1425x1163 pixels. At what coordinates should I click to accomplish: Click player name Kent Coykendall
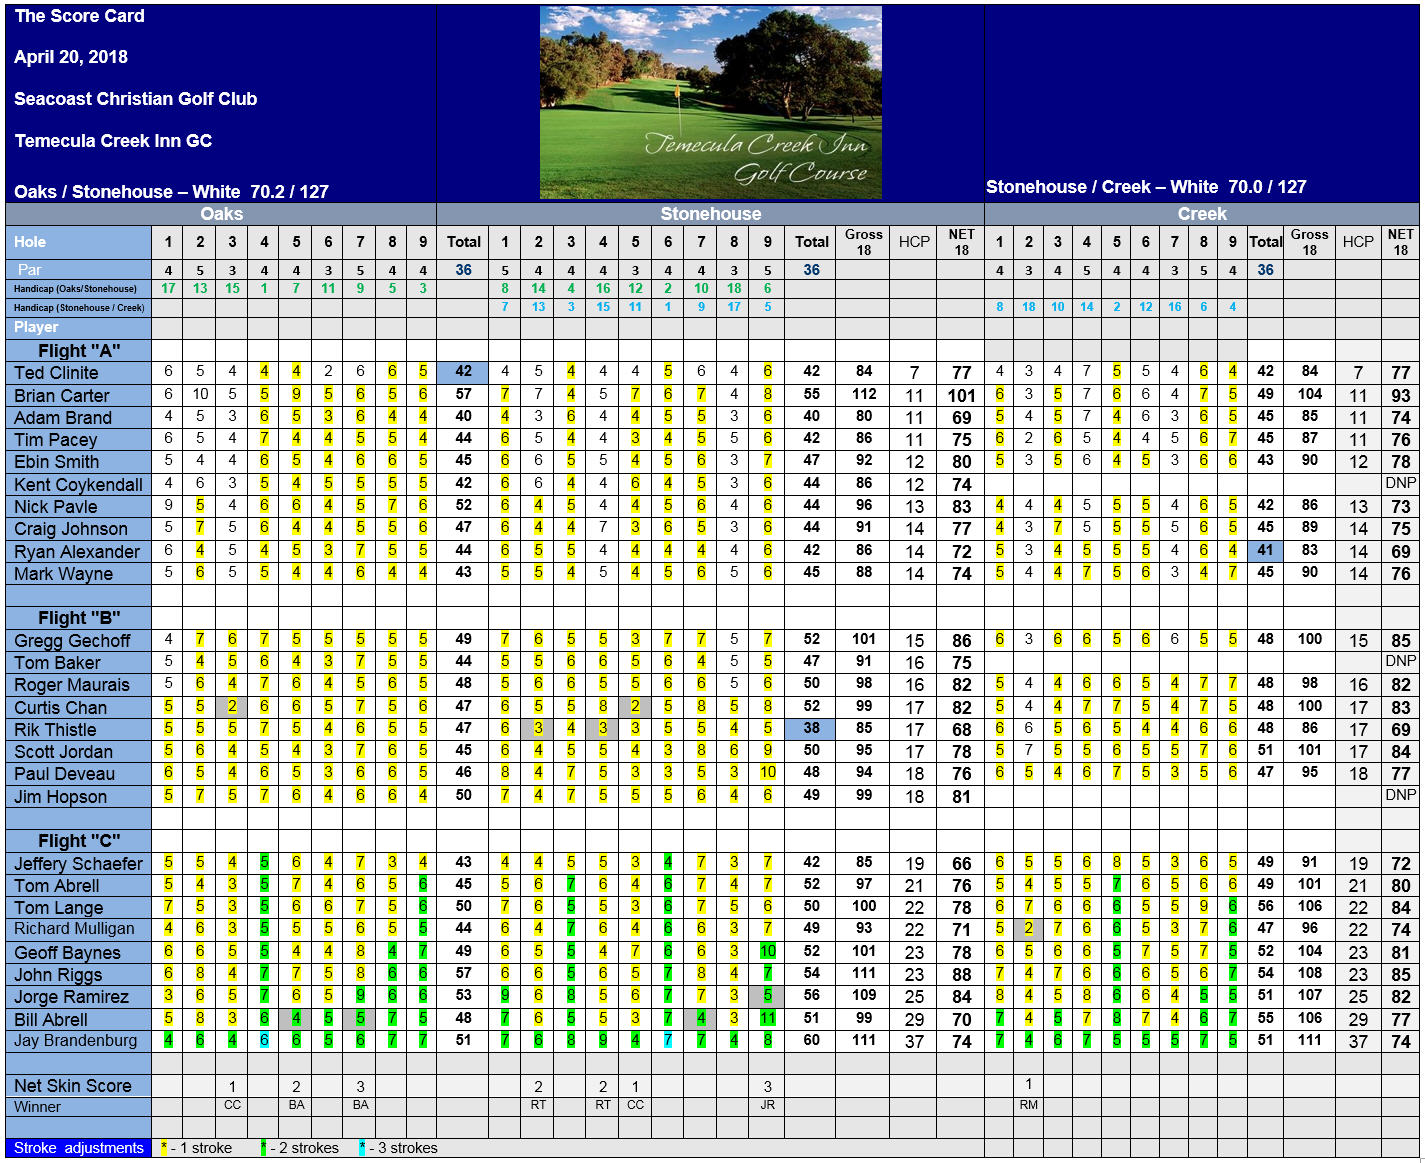point(79,485)
